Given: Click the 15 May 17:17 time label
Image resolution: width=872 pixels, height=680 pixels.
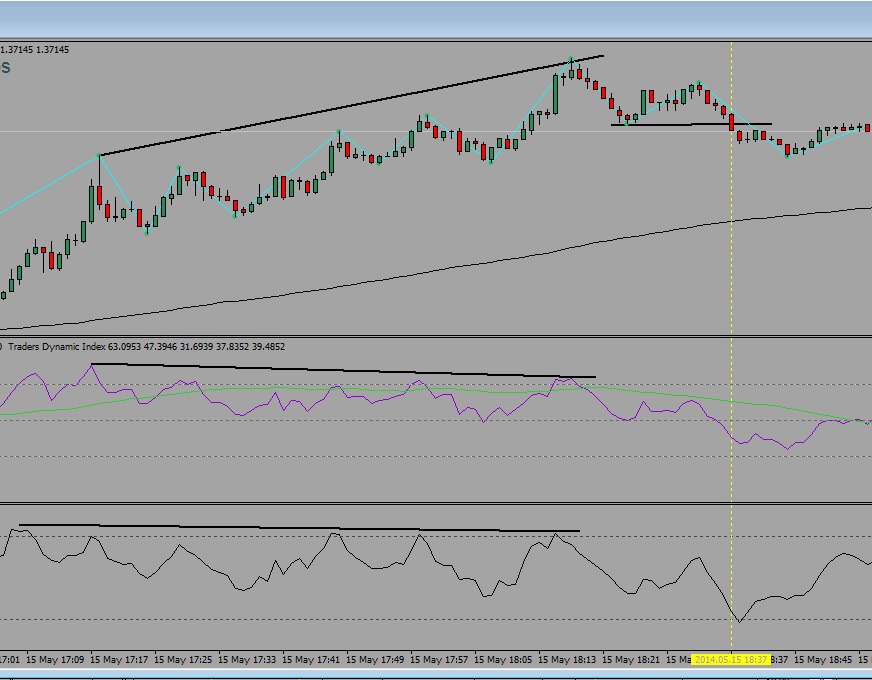Looking at the screenshot, I should click(119, 659).
